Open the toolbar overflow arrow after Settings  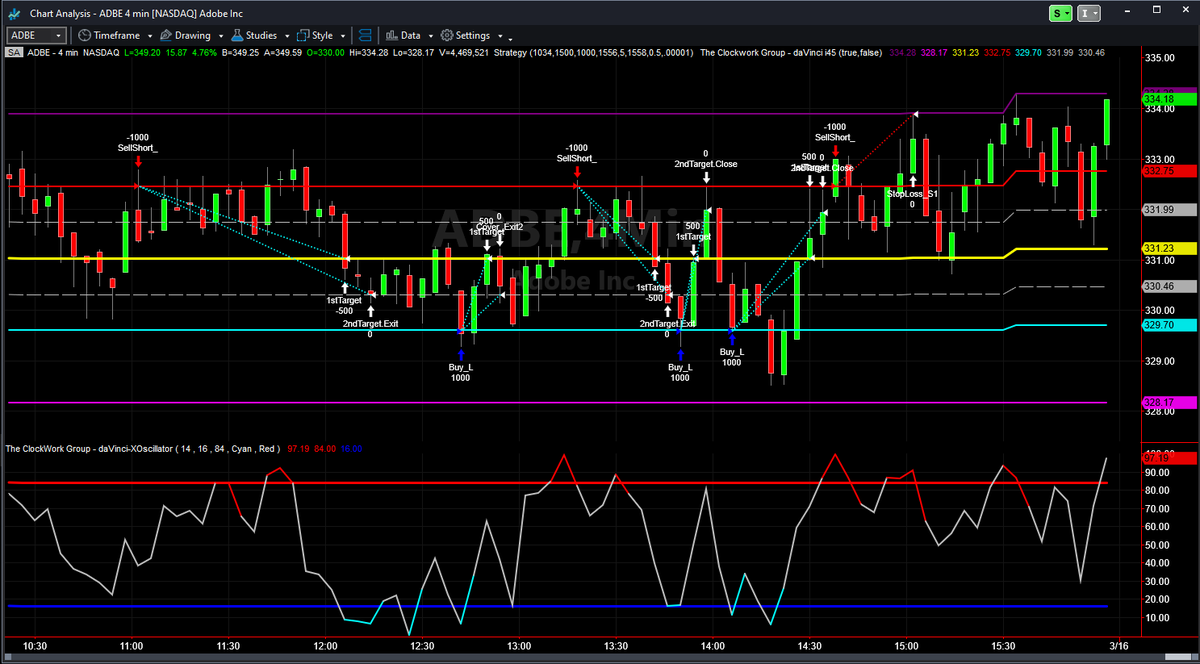(x=510, y=39)
